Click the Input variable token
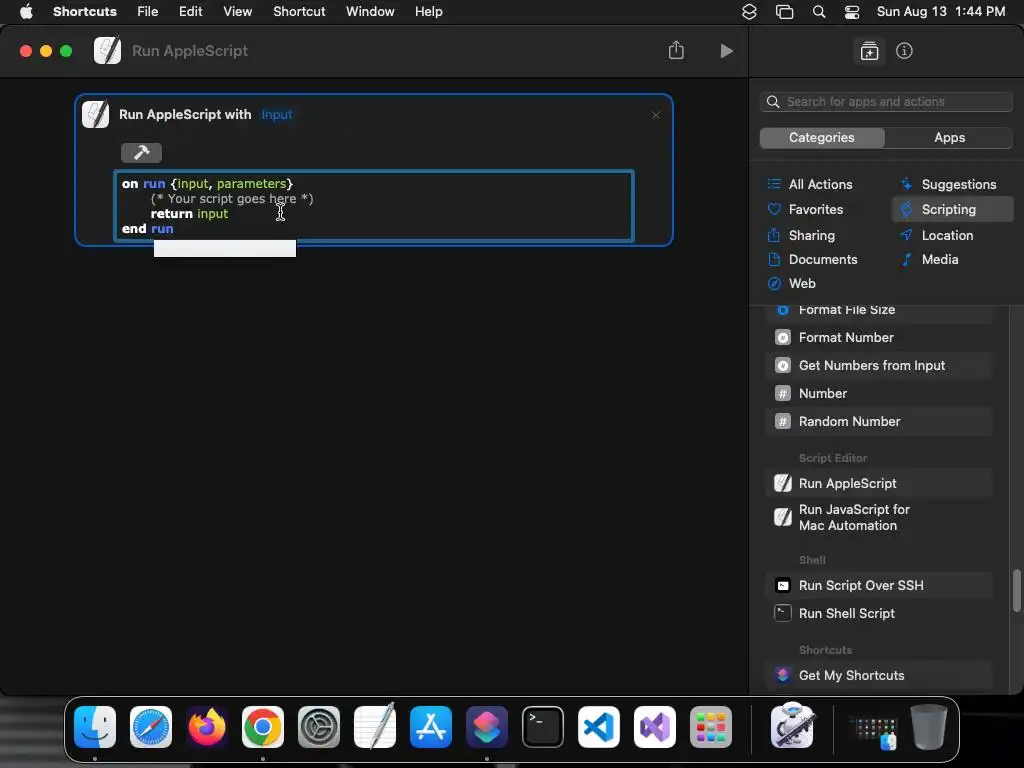1024x768 pixels. point(277,115)
